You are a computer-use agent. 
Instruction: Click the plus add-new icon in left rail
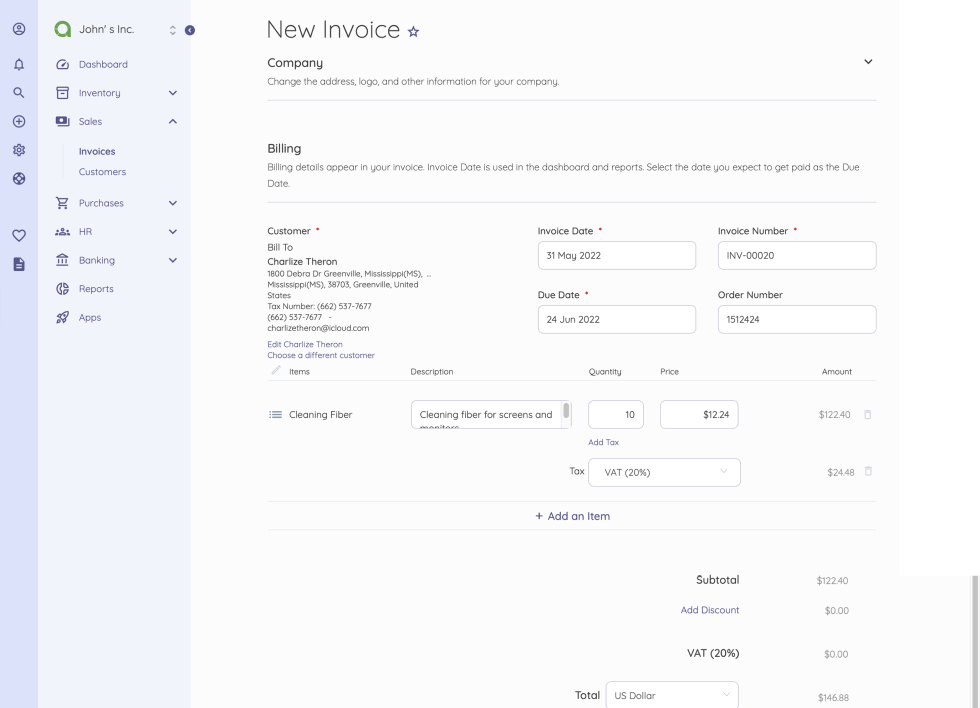pos(18,122)
